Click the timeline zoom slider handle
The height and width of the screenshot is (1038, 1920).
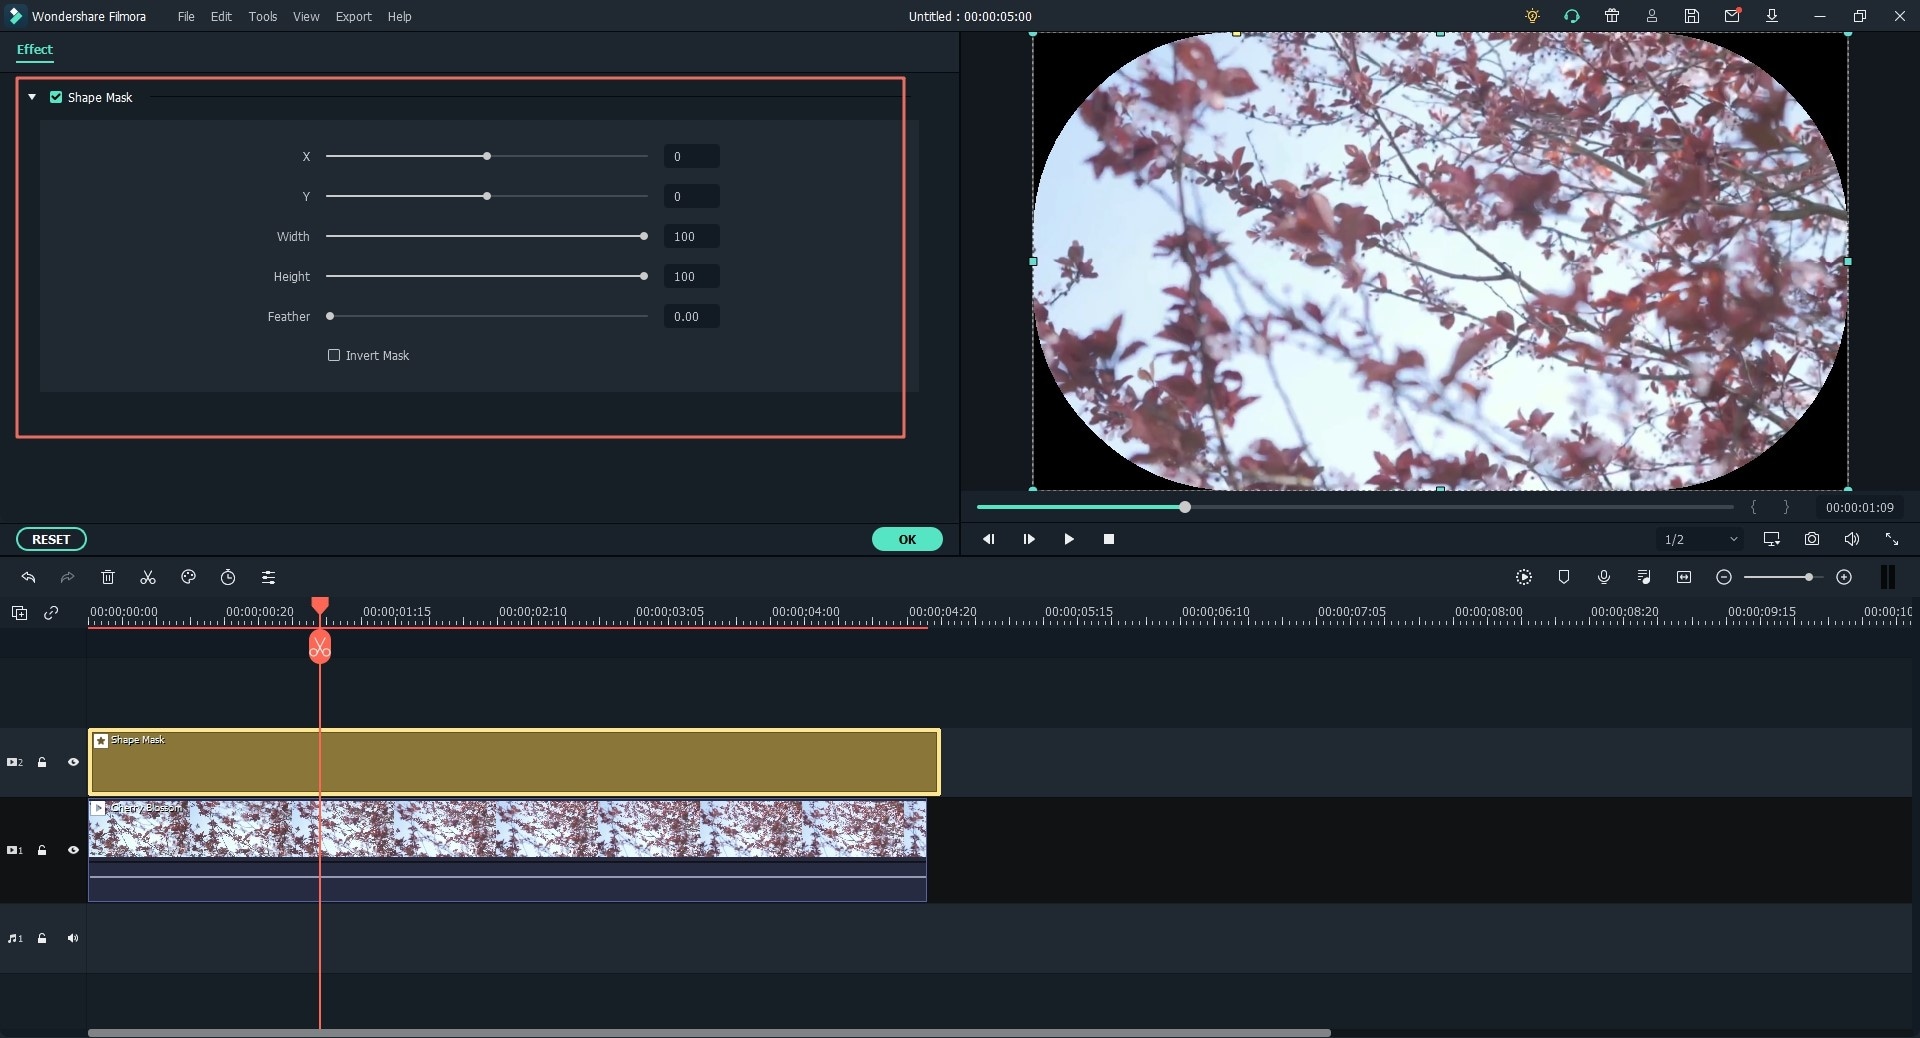point(1809,577)
